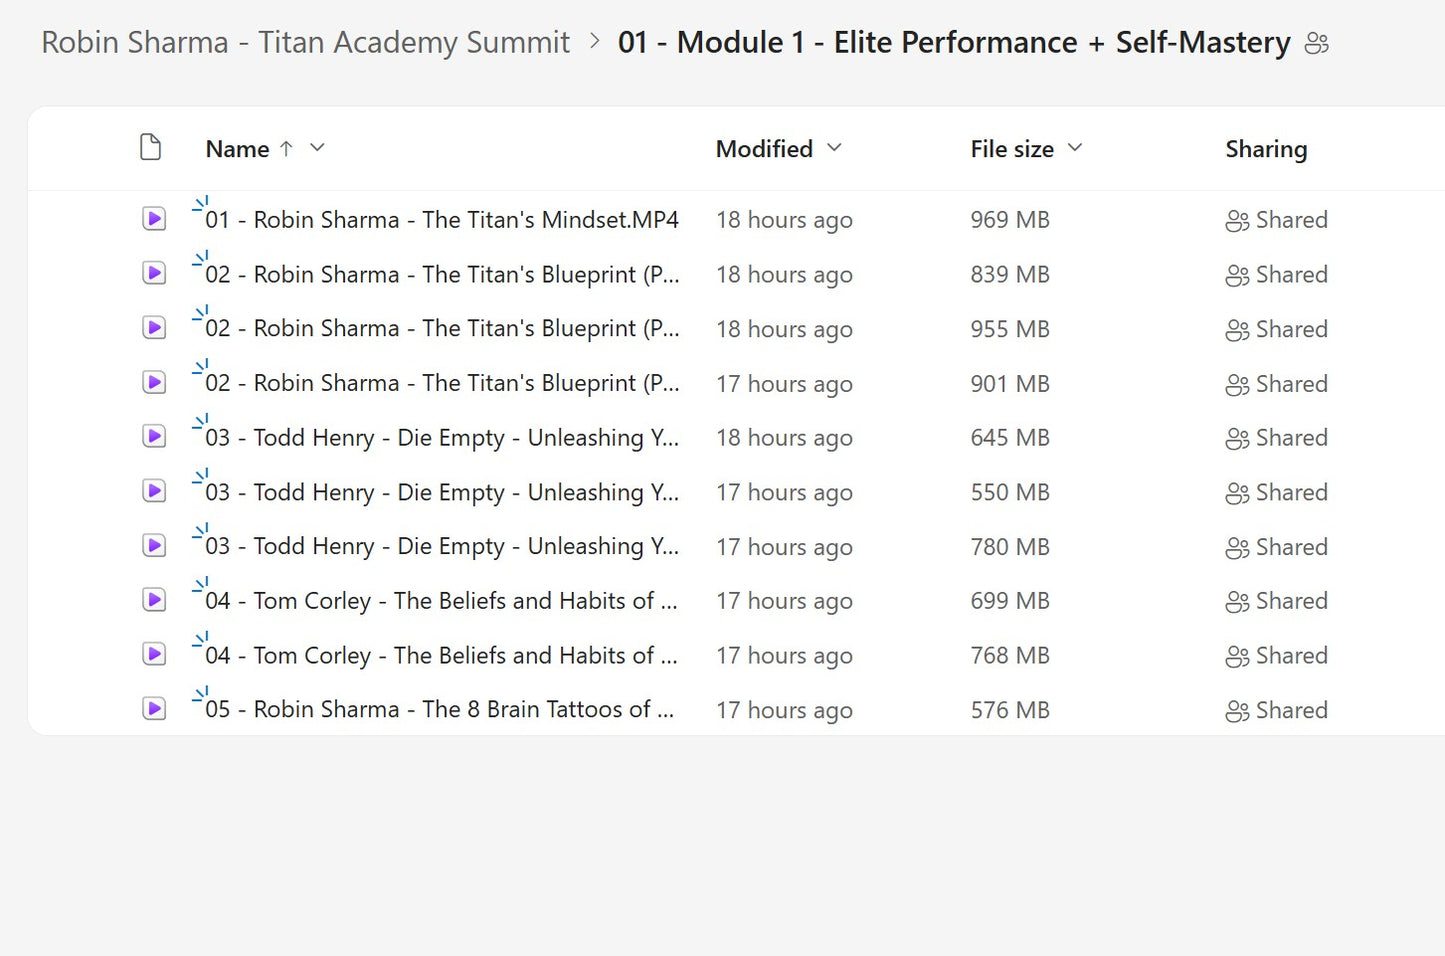Screen dimensions: 1445x956
Task: Click the Shared people icon on the 969 MB row
Action: tap(1237, 219)
